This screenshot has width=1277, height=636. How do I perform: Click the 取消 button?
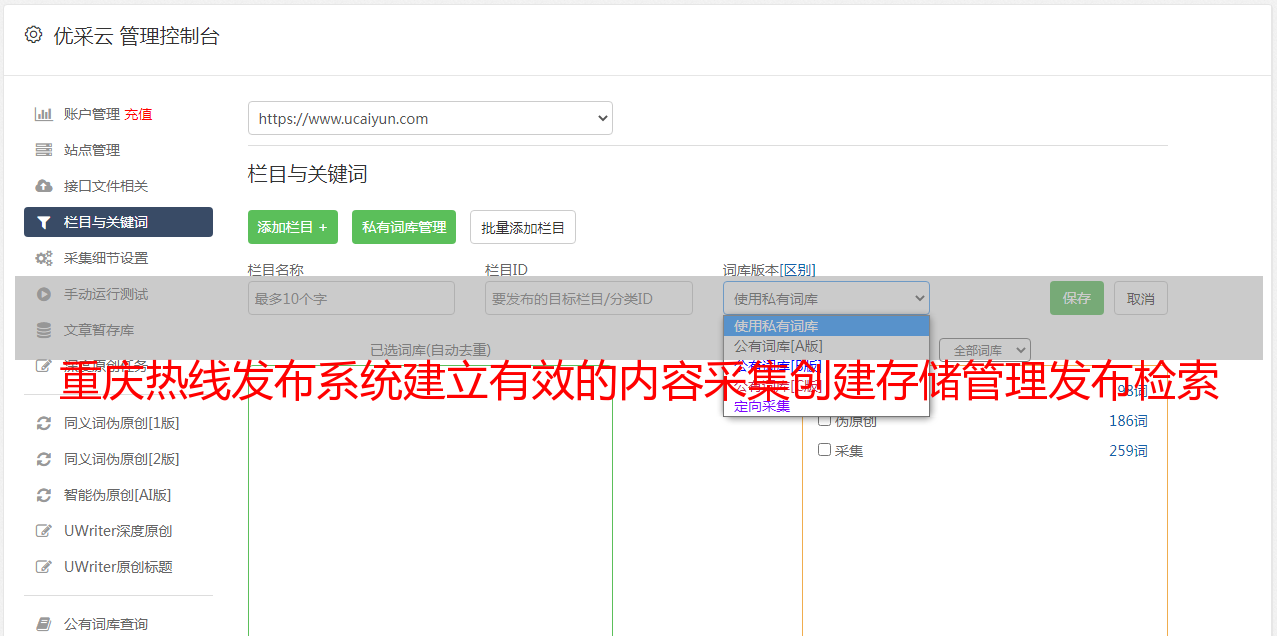[1141, 298]
